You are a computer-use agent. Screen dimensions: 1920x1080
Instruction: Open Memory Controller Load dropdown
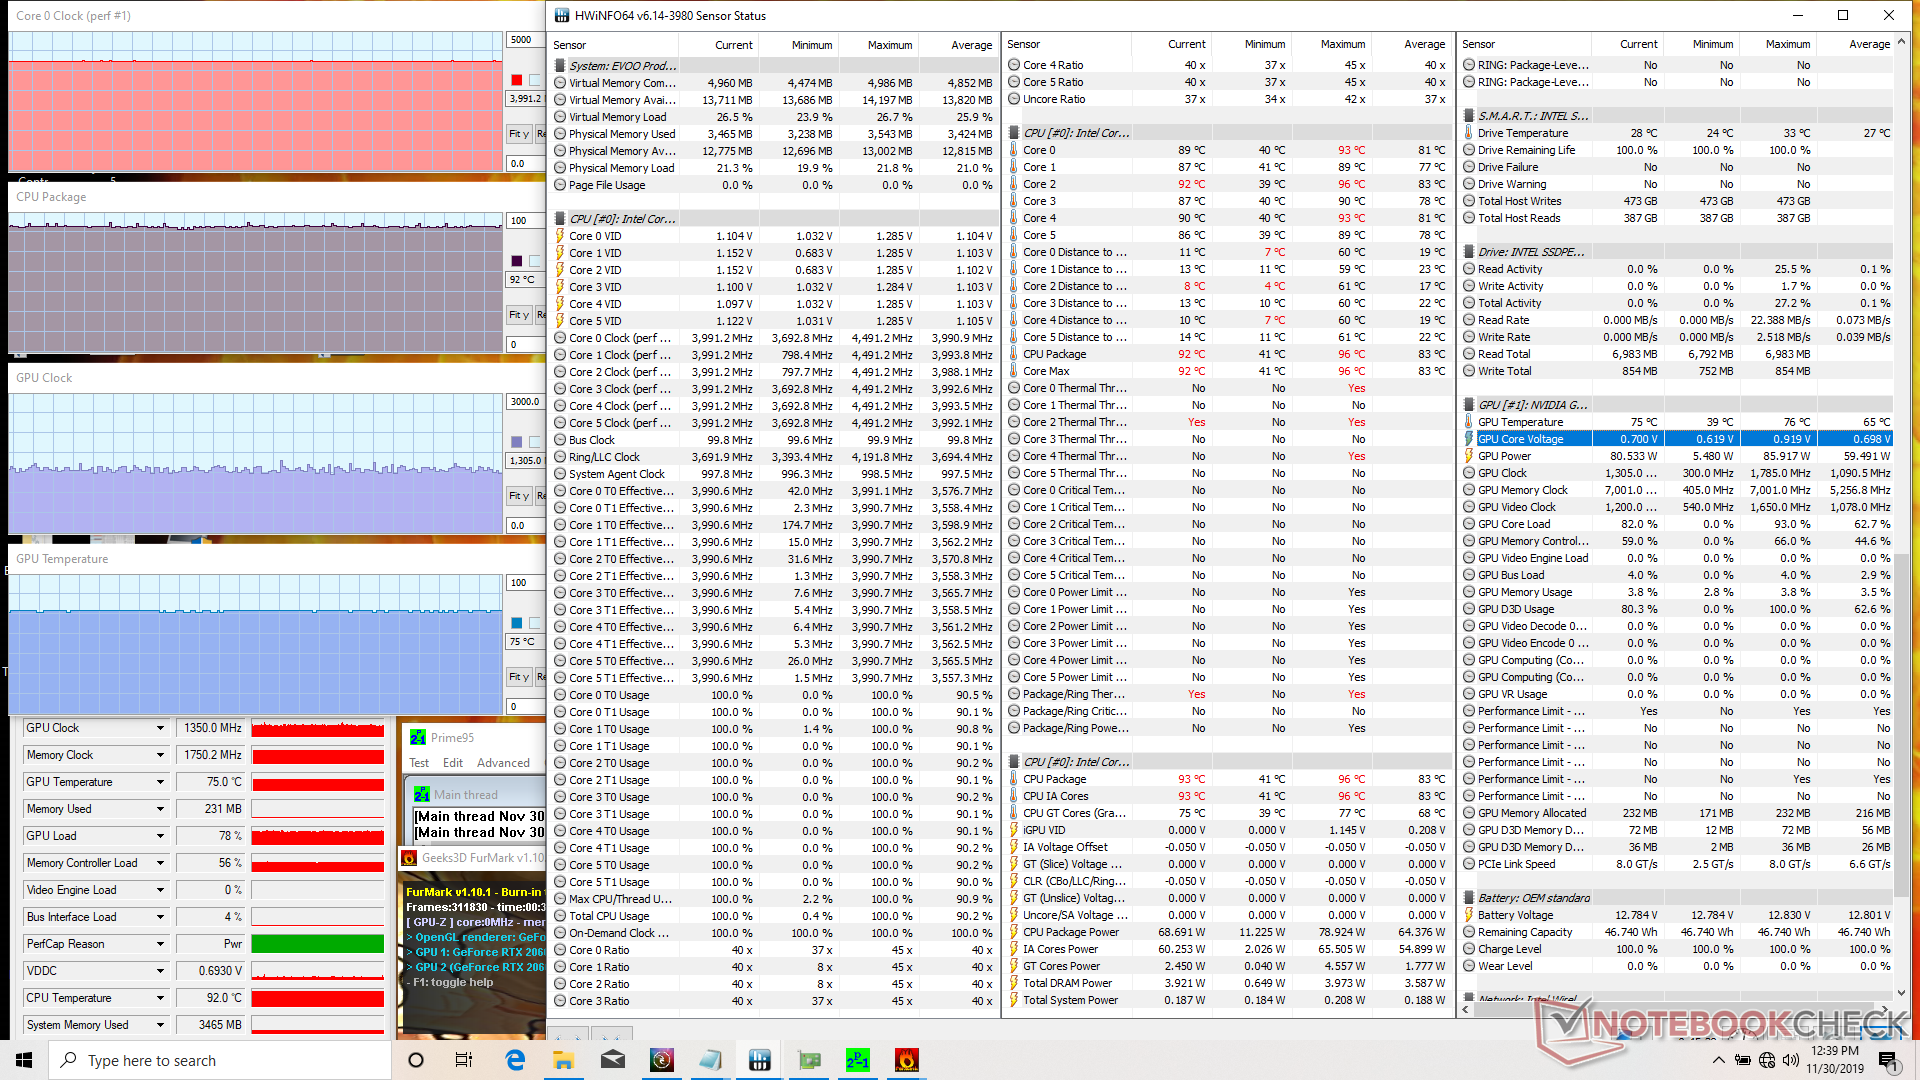pyautogui.click(x=160, y=863)
